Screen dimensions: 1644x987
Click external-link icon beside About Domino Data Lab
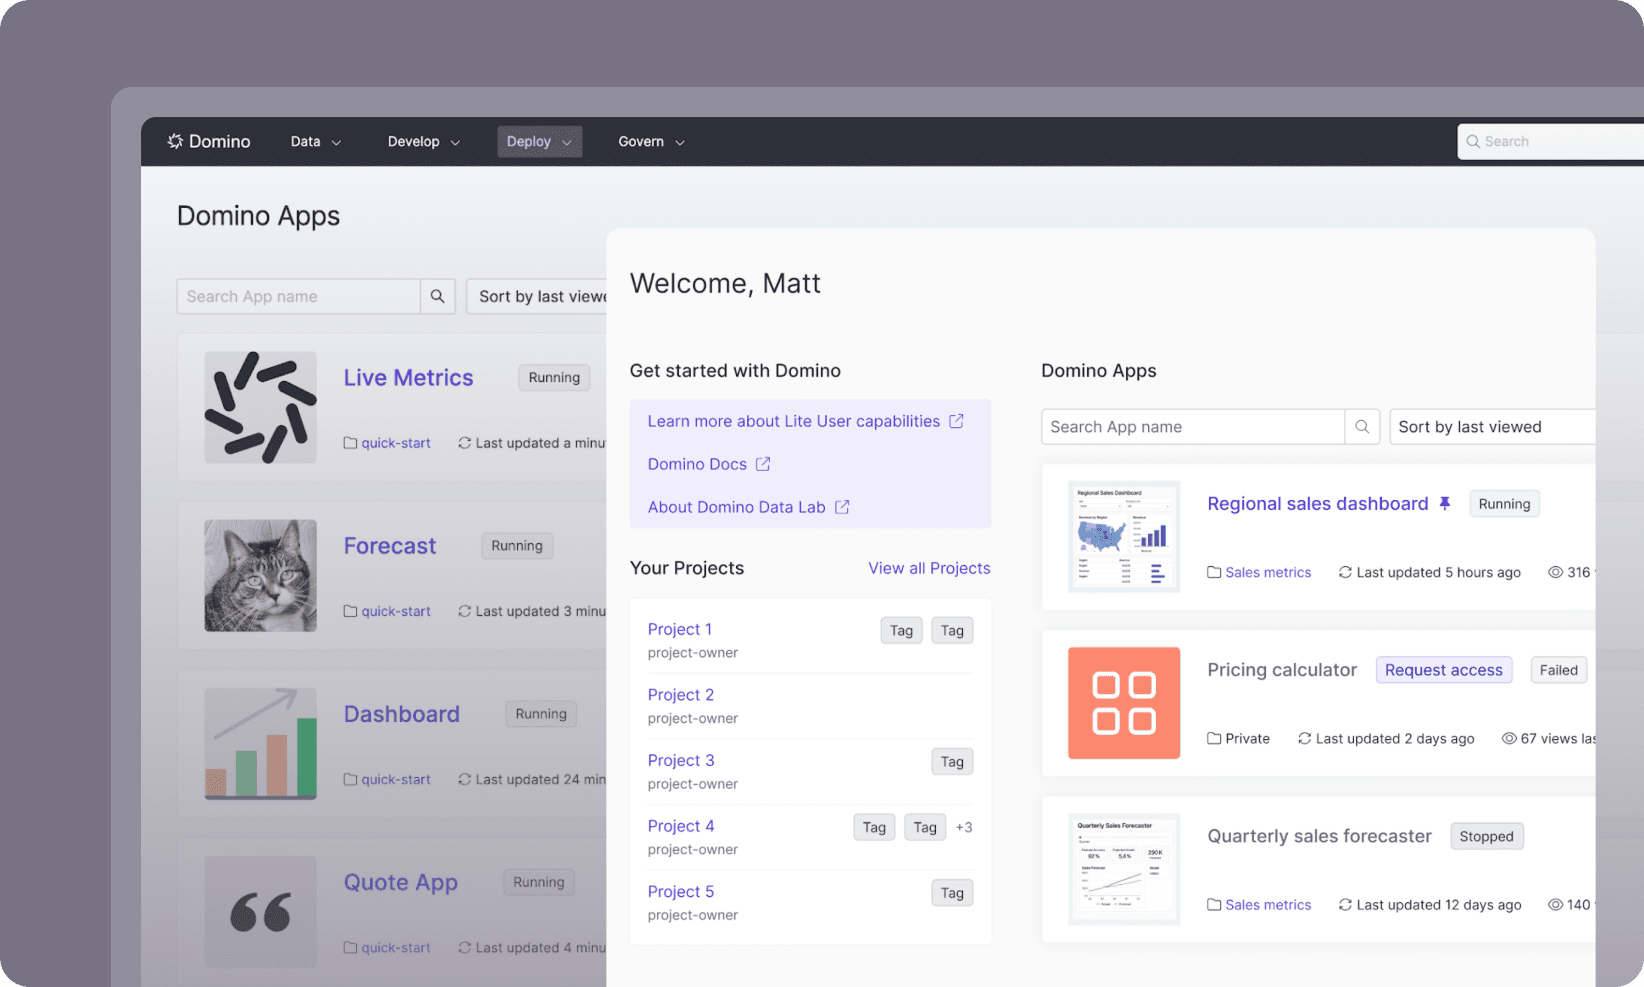(x=842, y=507)
